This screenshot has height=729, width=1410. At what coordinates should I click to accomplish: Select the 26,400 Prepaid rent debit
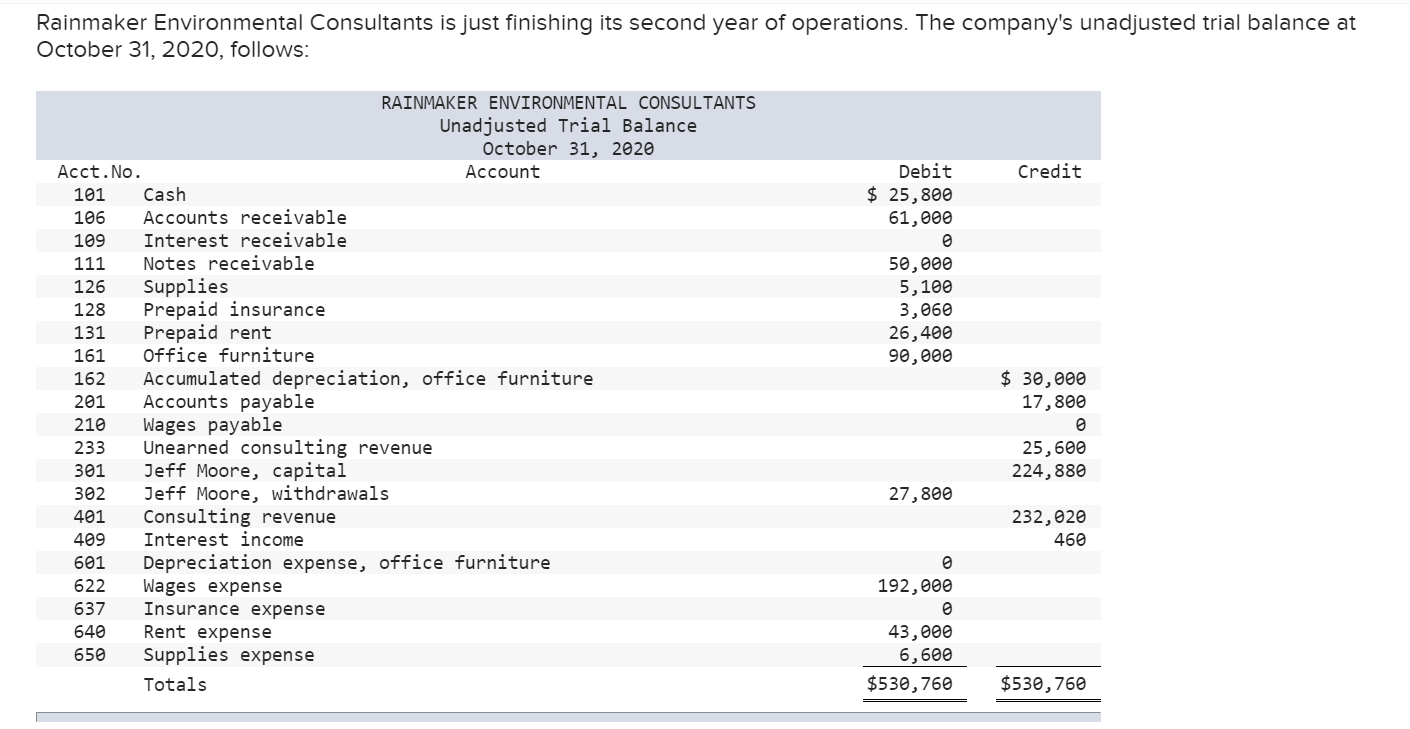(920, 332)
